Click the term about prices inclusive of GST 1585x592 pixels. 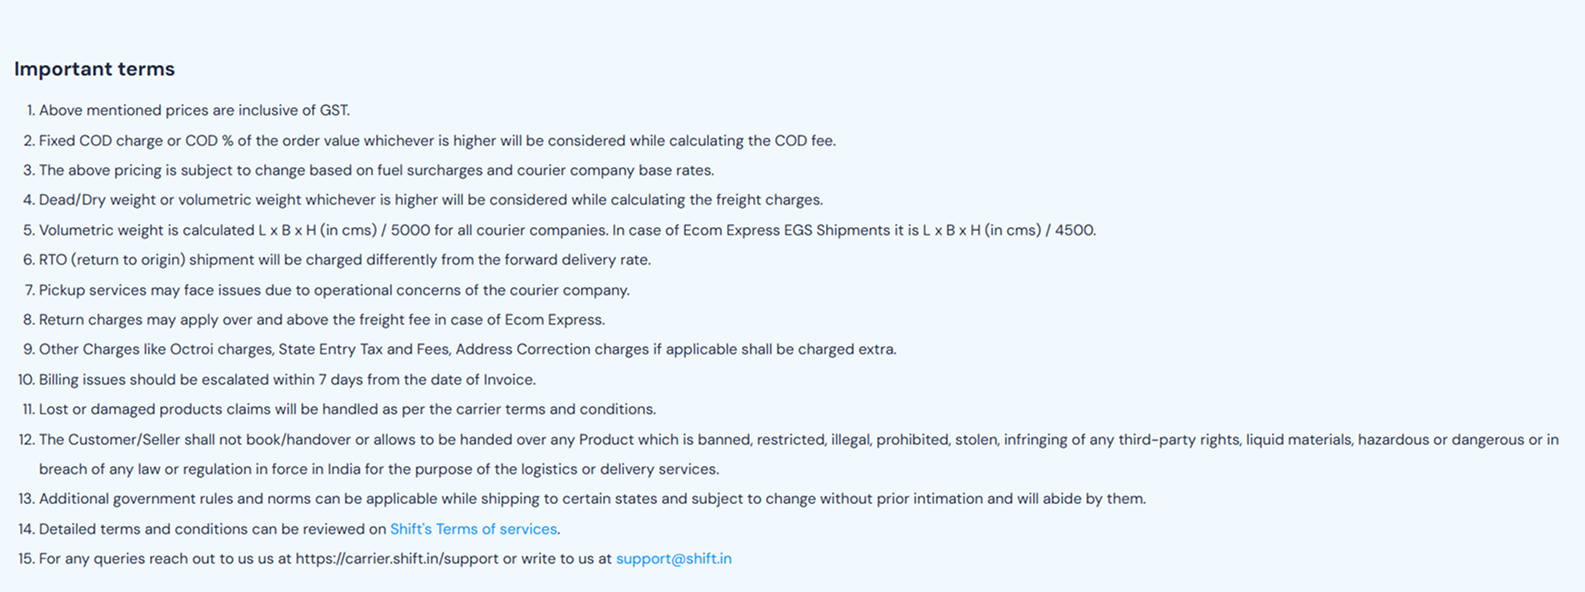click(x=194, y=111)
